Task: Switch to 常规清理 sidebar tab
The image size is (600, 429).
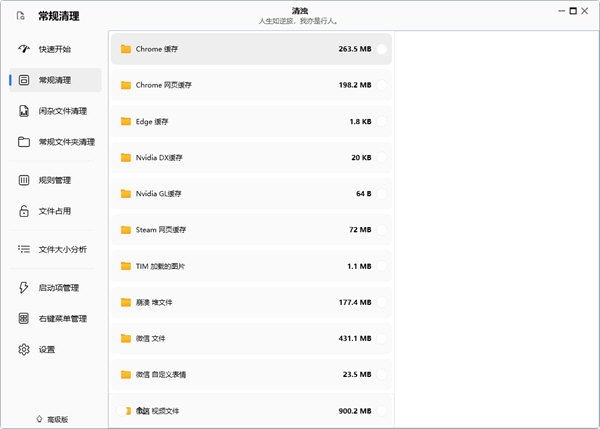Action: (x=54, y=80)
